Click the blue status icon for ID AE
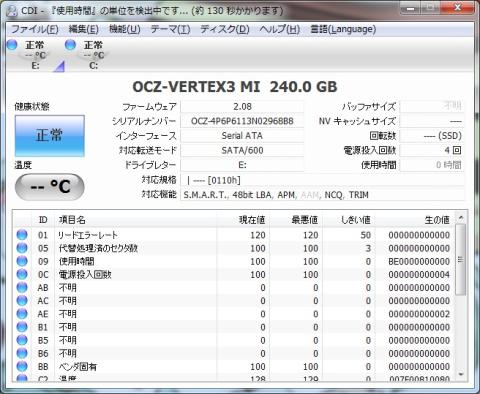The height and width of the screenshot is (394, 480). 22,314
